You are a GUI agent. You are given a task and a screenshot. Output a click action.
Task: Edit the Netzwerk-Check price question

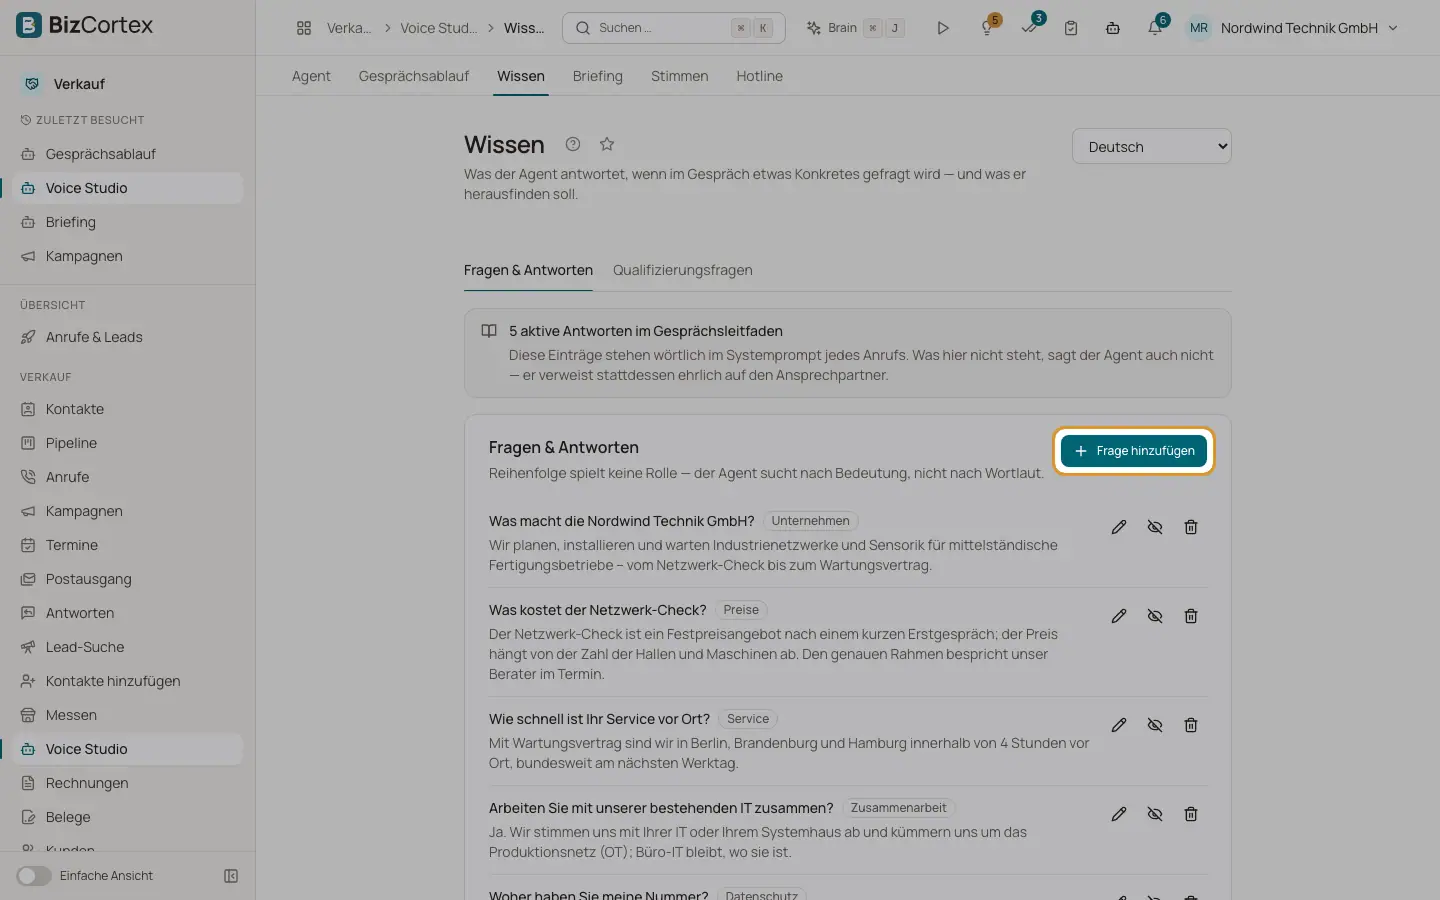(x=1119, y=616)
